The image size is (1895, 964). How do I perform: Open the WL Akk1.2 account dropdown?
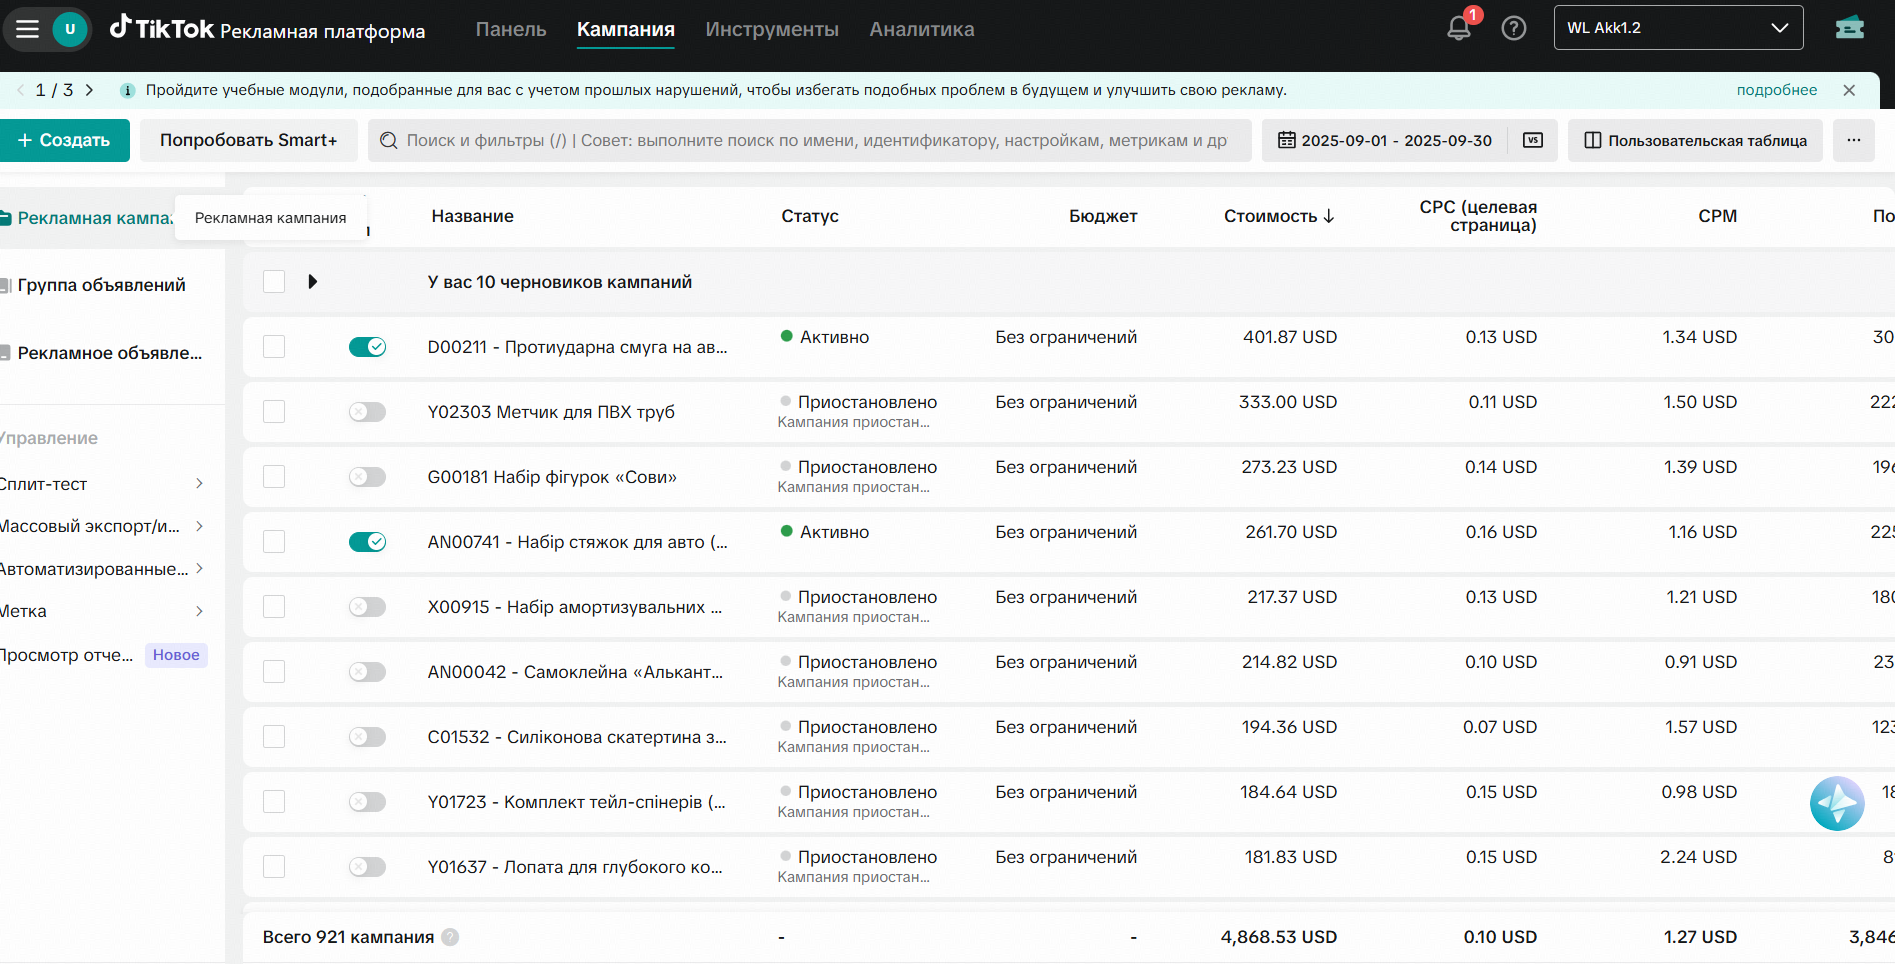1678,28
